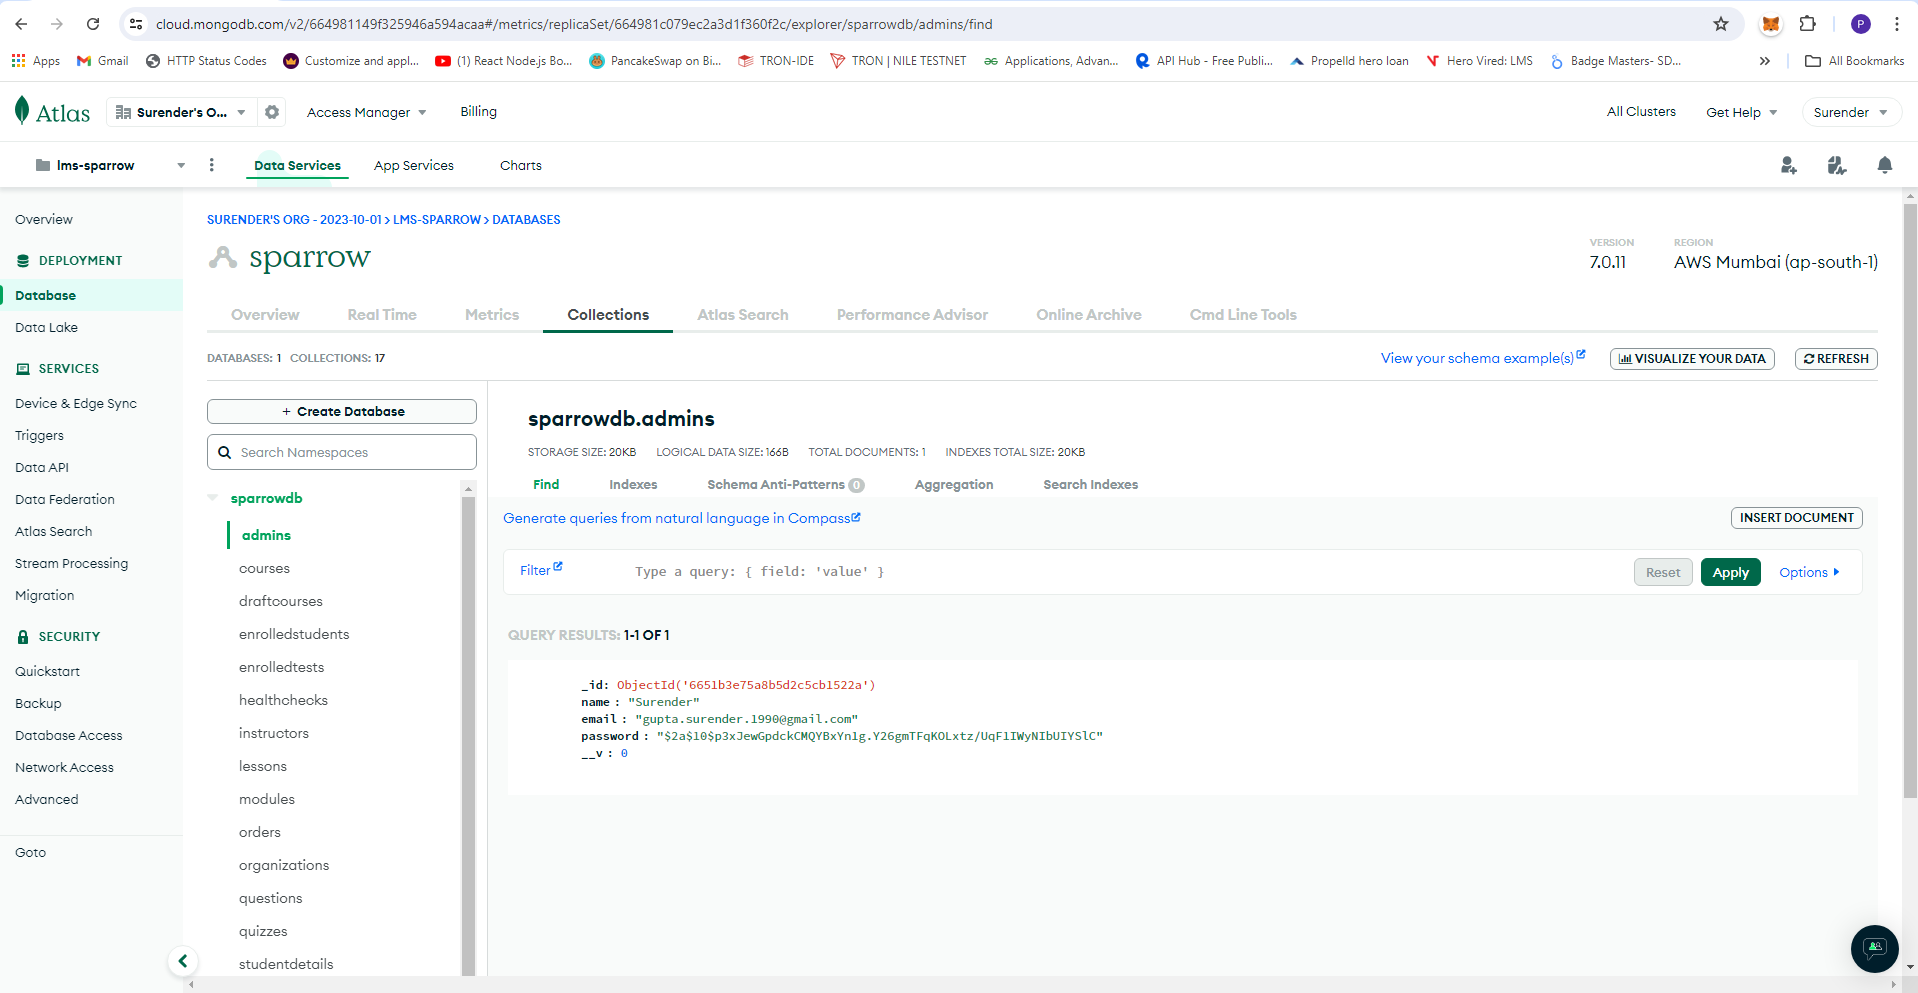Click REFRESH button

(1836, 359)
